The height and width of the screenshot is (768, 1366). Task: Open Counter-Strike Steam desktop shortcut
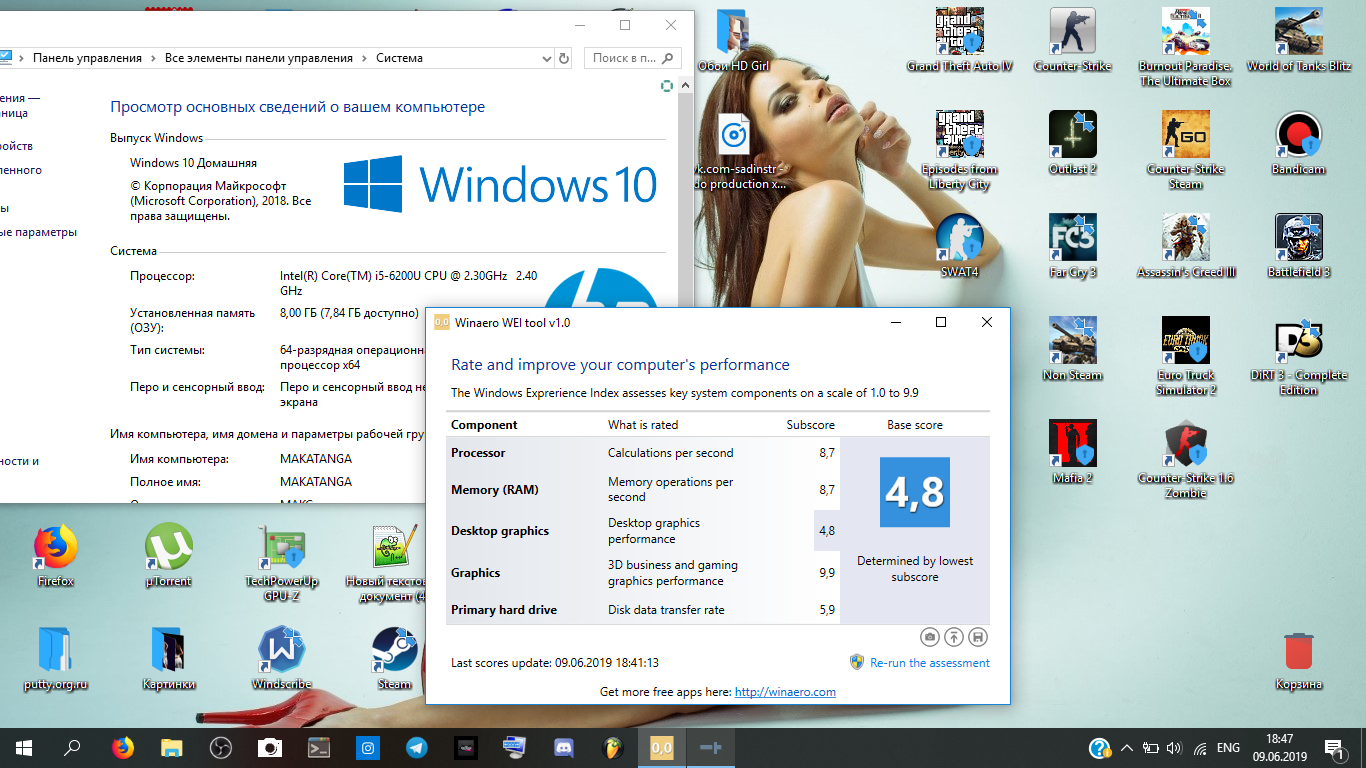pos(1186,150)
